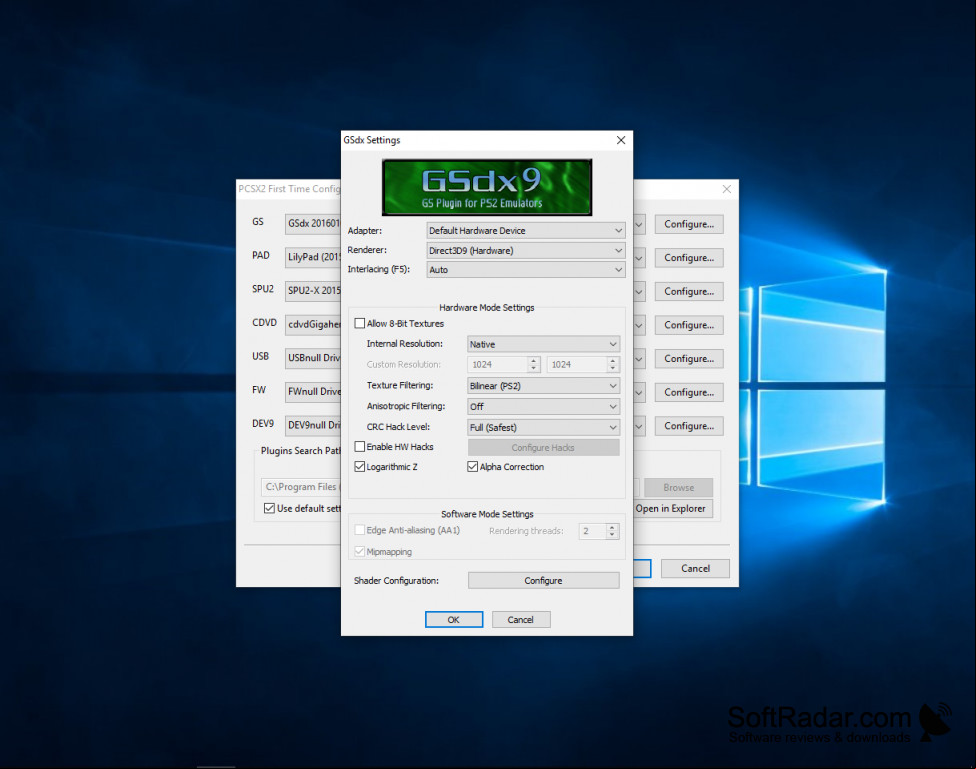The height and width of the screenshot is (769, 976).
Task: Cancel the PCSX2 First Time Config window
Action: click(695, 568)
